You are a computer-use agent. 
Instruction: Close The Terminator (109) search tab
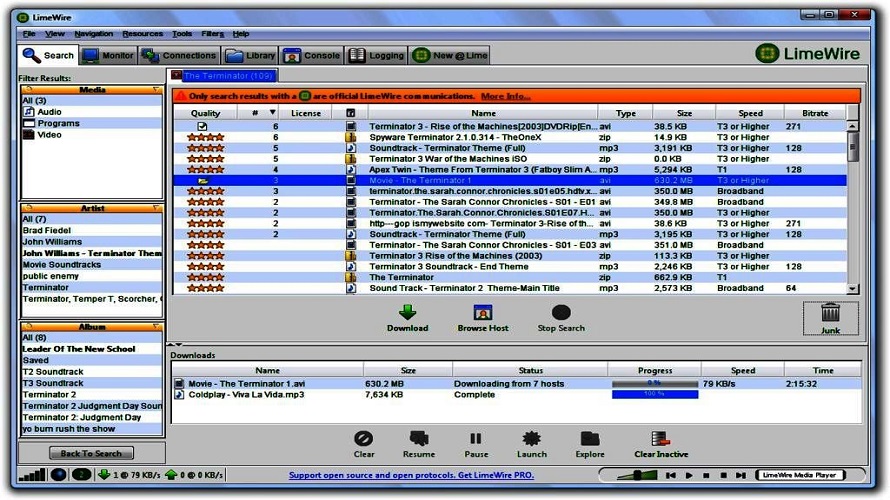point(177,75)
